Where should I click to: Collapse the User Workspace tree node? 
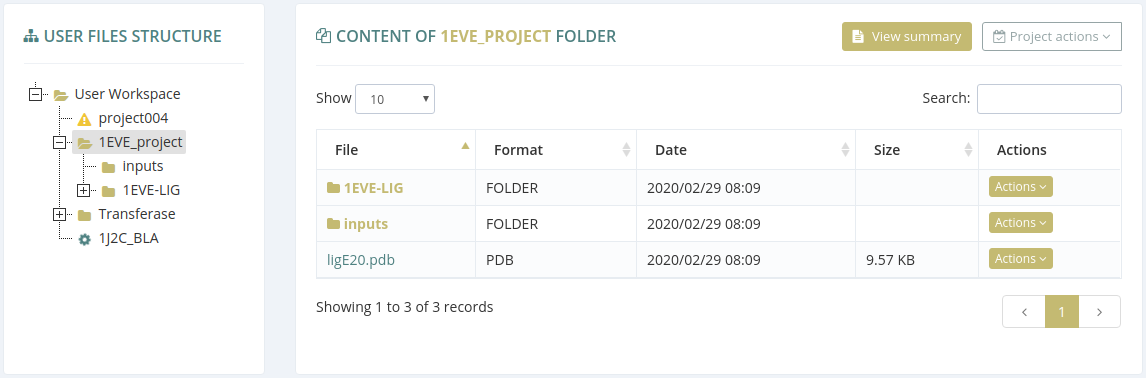coord(35,94)
